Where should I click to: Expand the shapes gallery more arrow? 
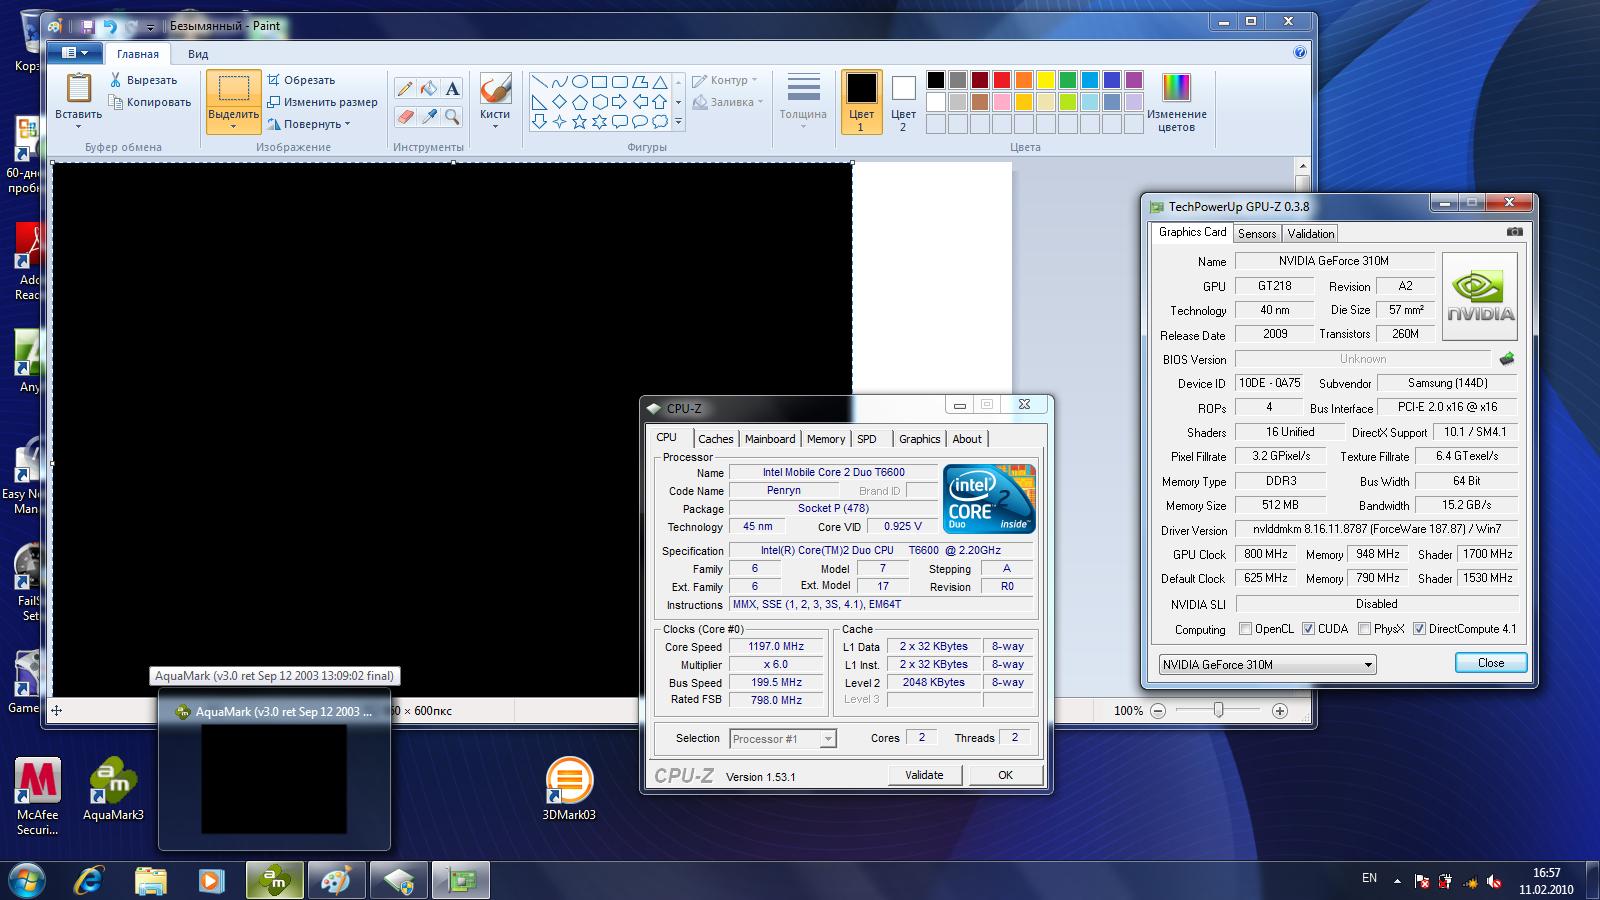point(678,122)
